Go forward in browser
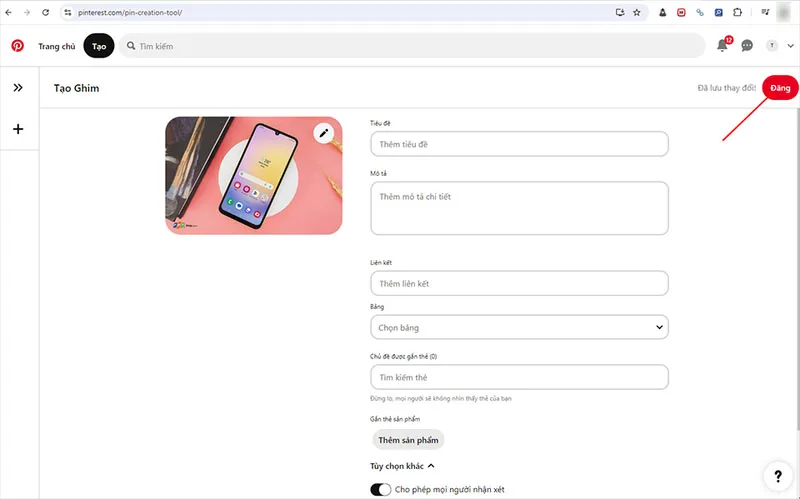 (27, 12)
